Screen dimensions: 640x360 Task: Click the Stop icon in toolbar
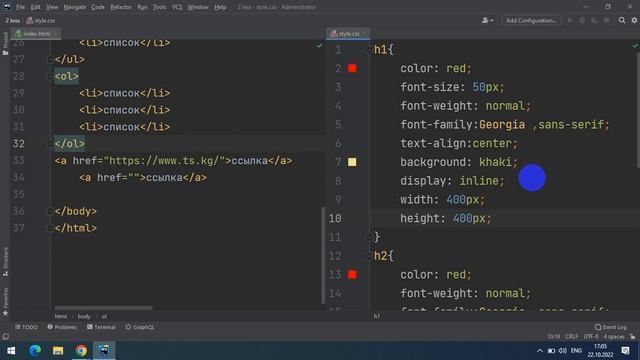pos(607,20)
